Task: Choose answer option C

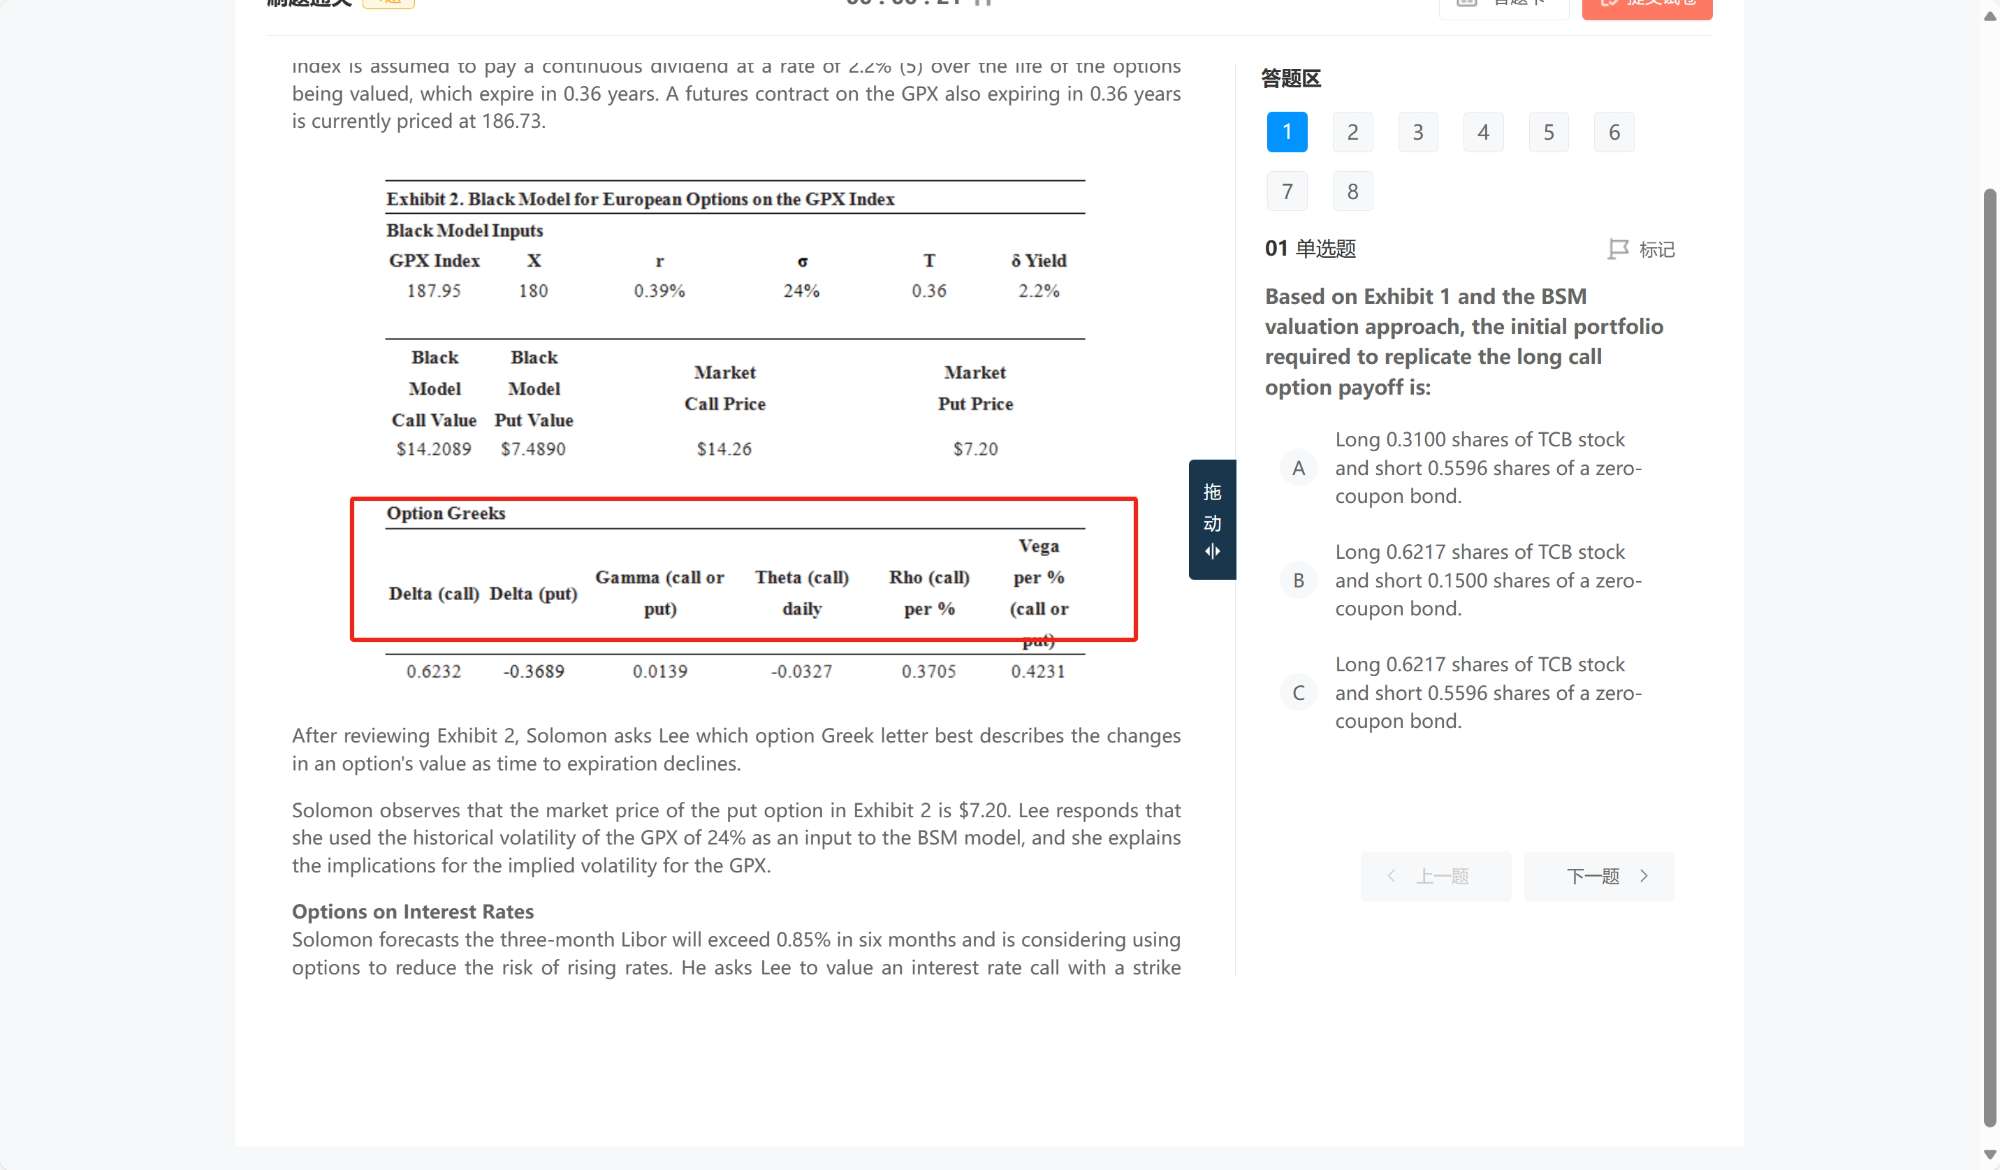Action: (1298, 693)
